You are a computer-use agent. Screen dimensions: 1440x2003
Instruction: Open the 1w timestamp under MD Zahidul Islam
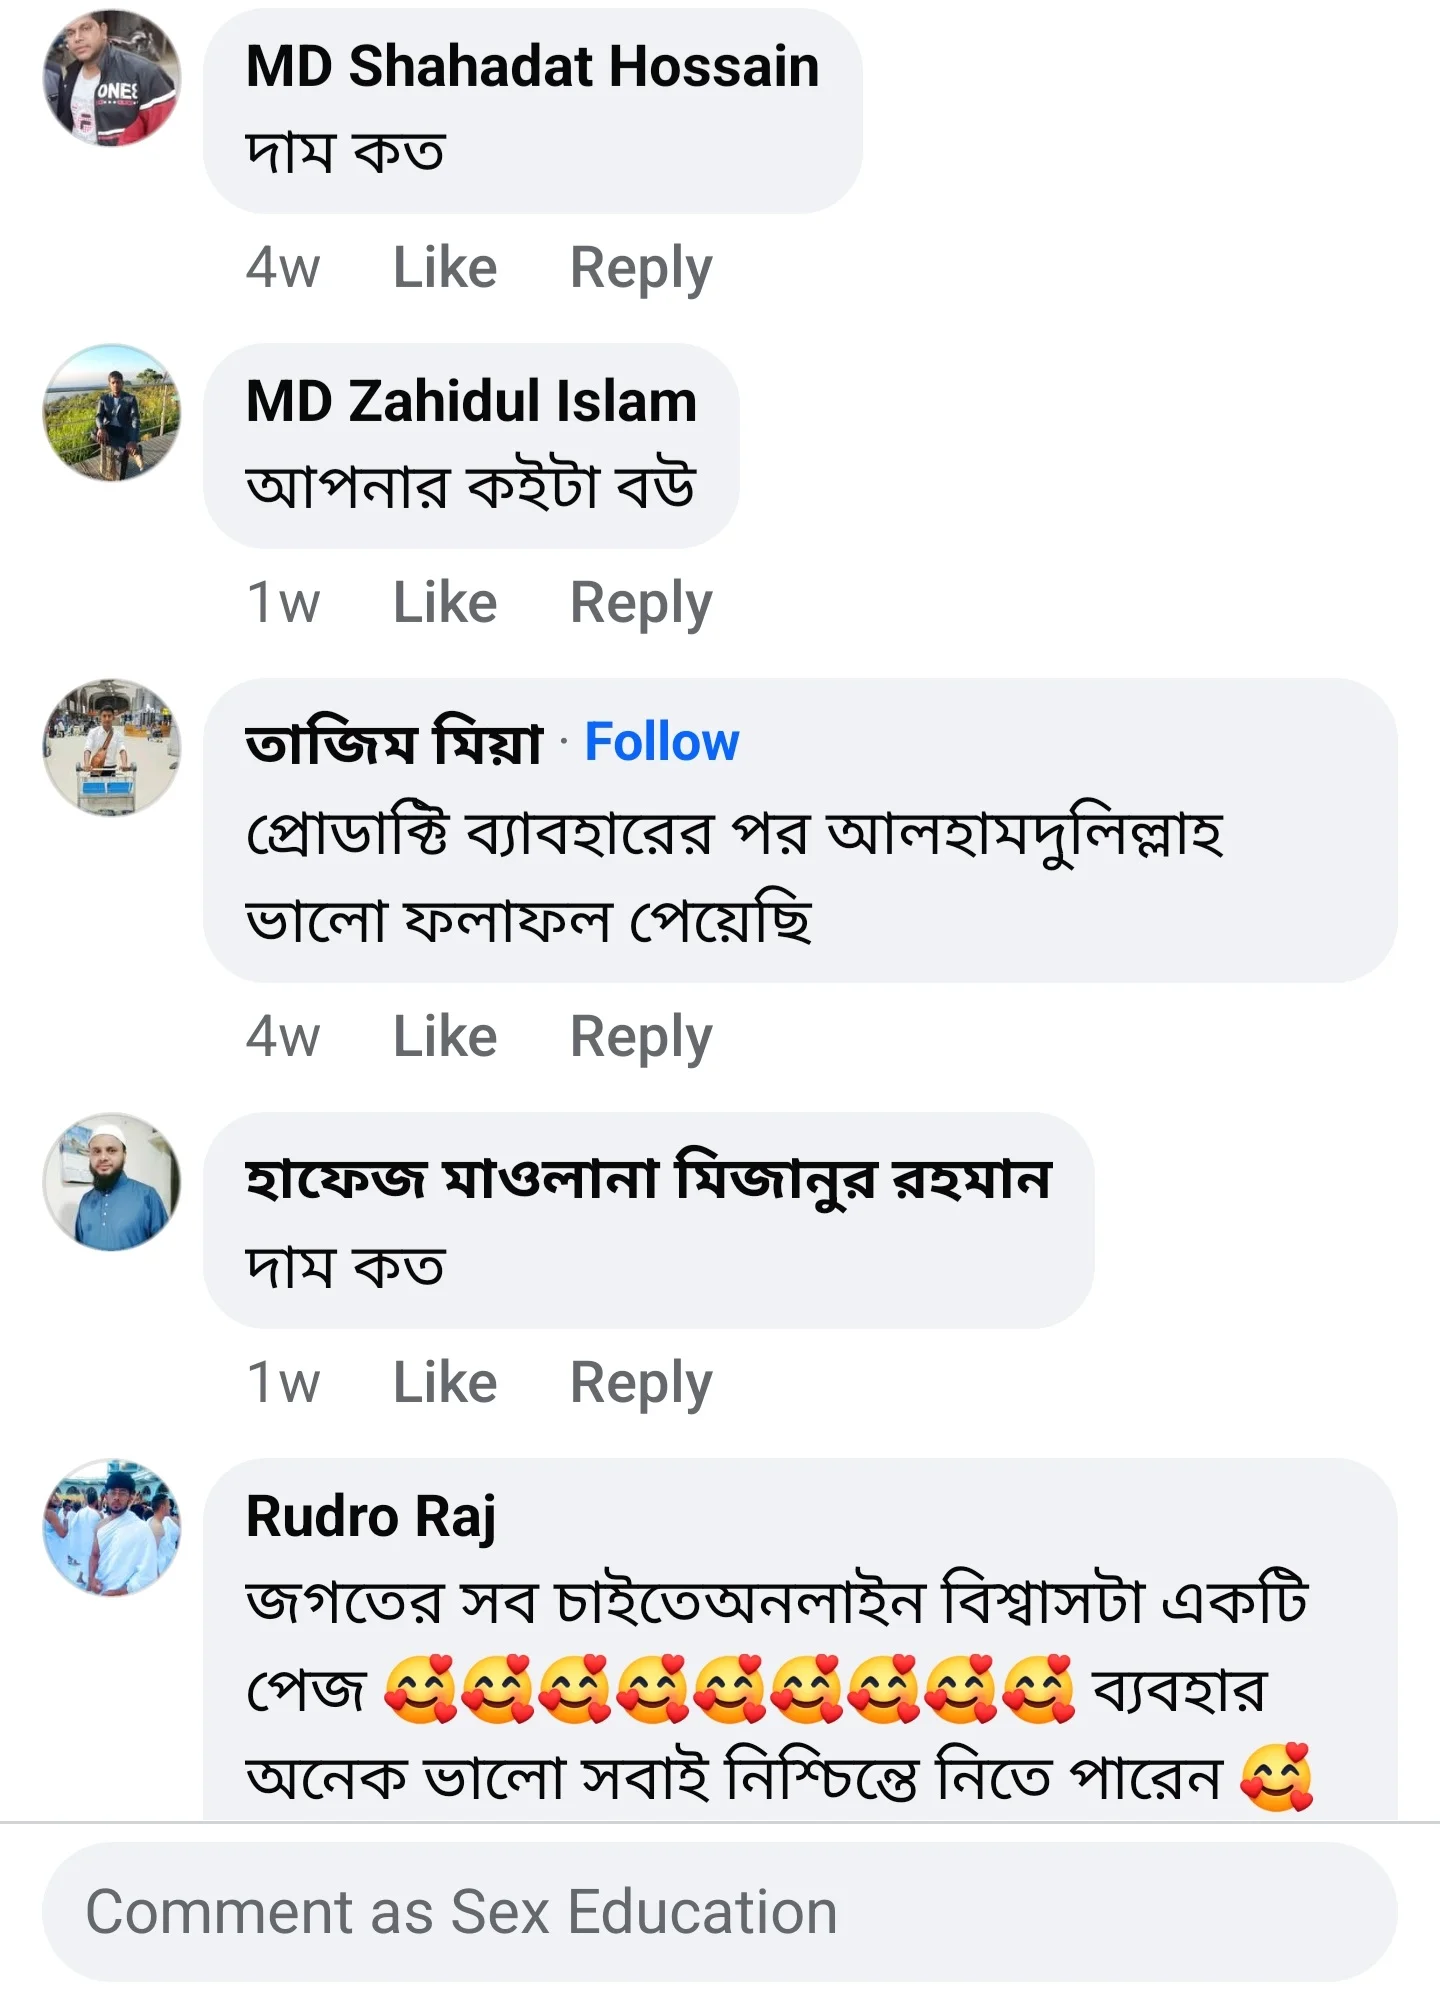[283, 601]
